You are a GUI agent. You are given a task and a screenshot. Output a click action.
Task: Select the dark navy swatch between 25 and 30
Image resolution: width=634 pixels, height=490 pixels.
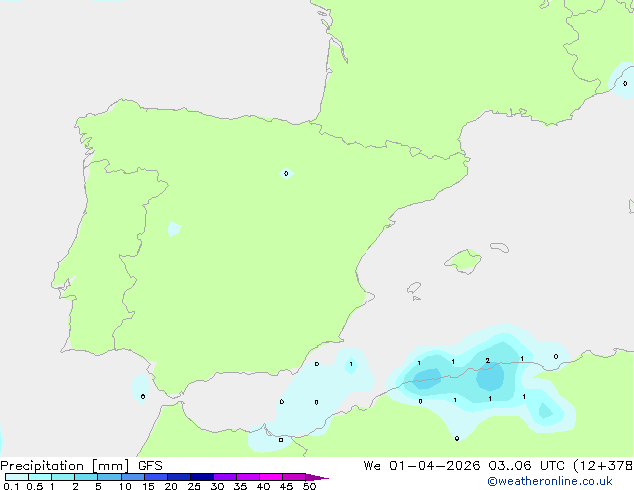[x=202, y=477]
